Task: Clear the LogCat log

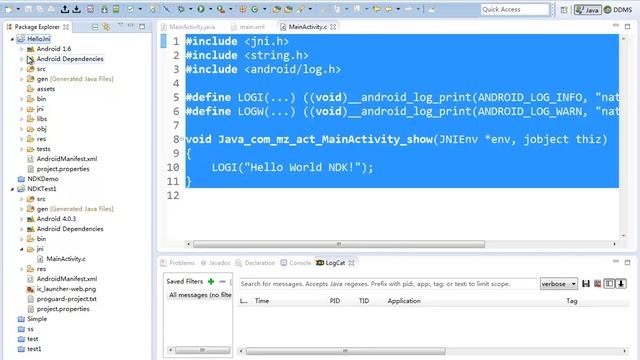Action: [x=598, y=284]
